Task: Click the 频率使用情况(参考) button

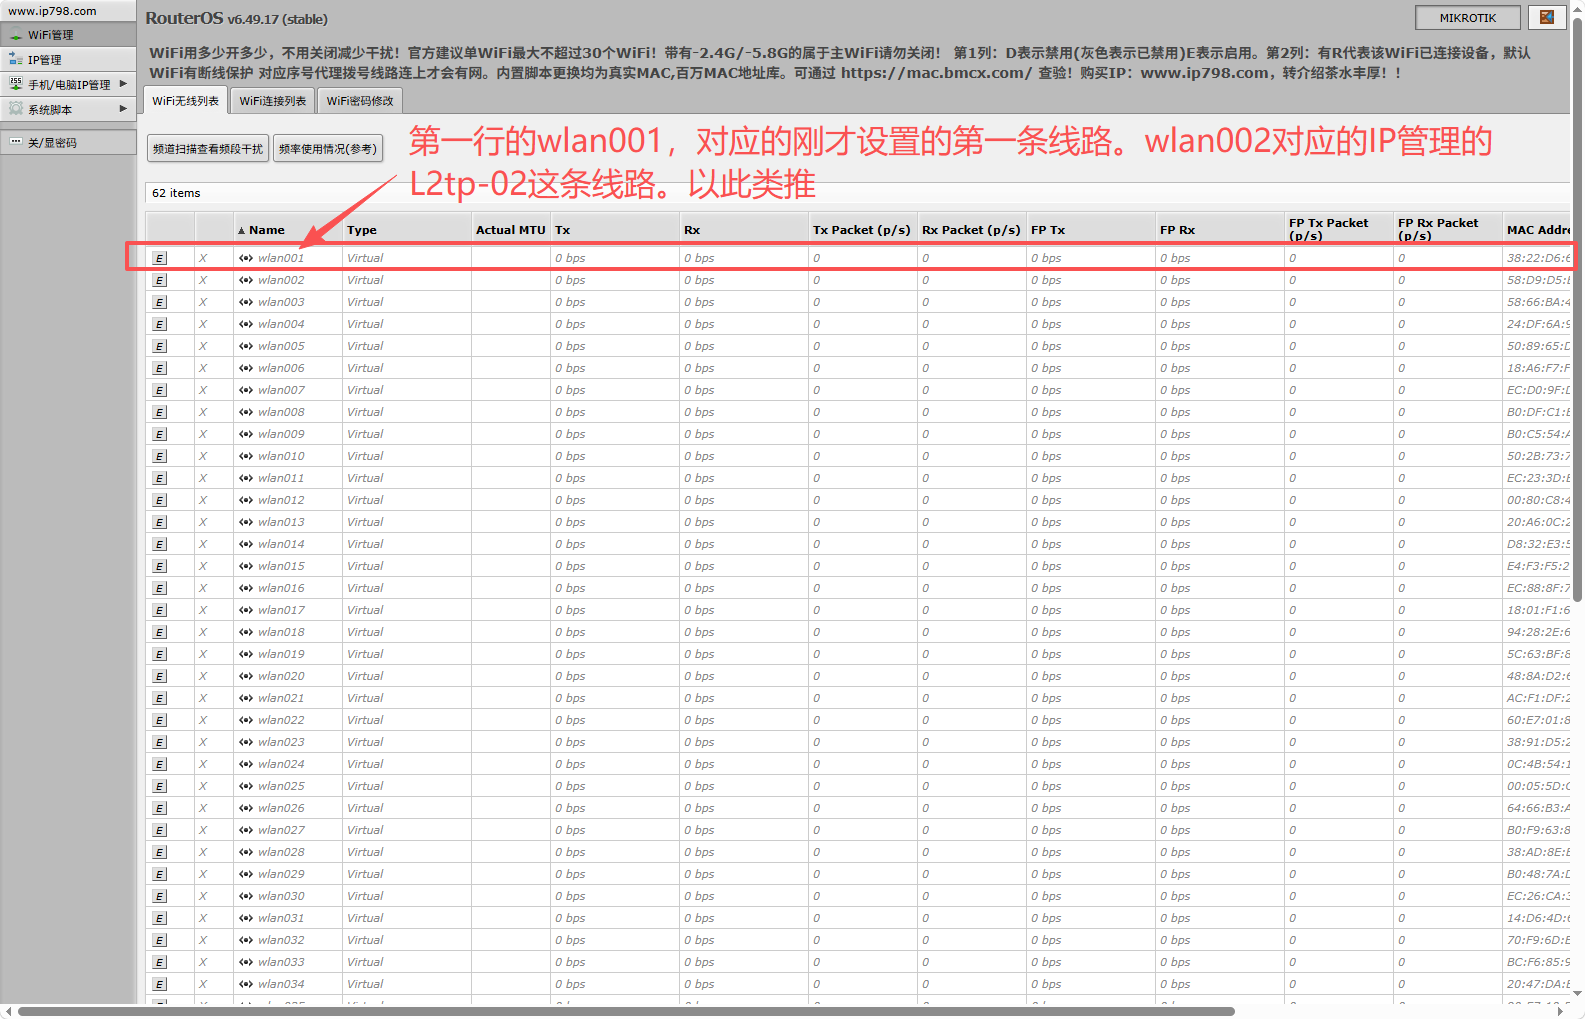Action: 328,149
